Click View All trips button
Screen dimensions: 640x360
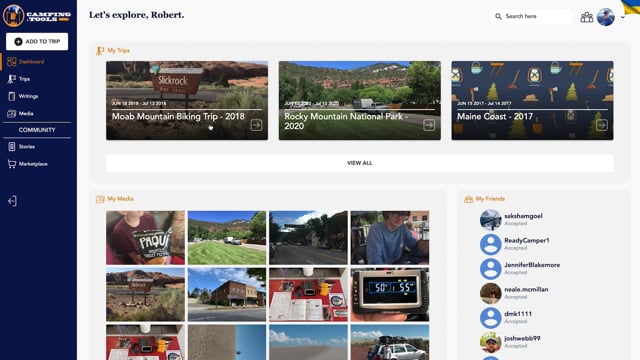(x=360, y=163)
